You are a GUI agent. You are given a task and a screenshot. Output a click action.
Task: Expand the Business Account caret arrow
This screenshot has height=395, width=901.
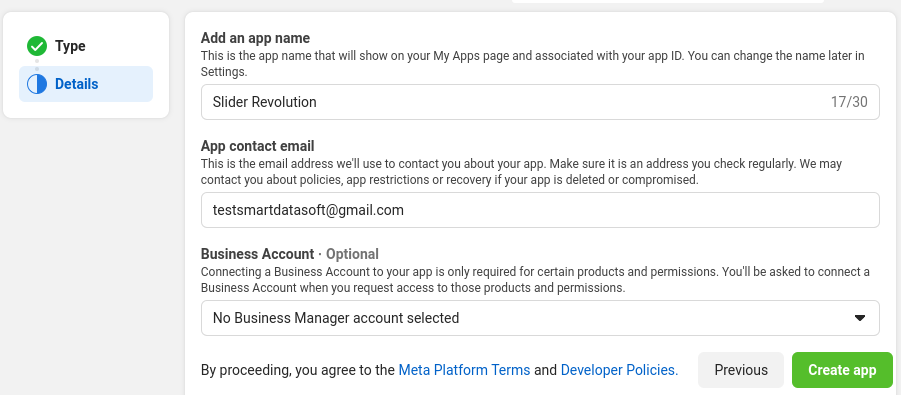(x=860, y=318)
